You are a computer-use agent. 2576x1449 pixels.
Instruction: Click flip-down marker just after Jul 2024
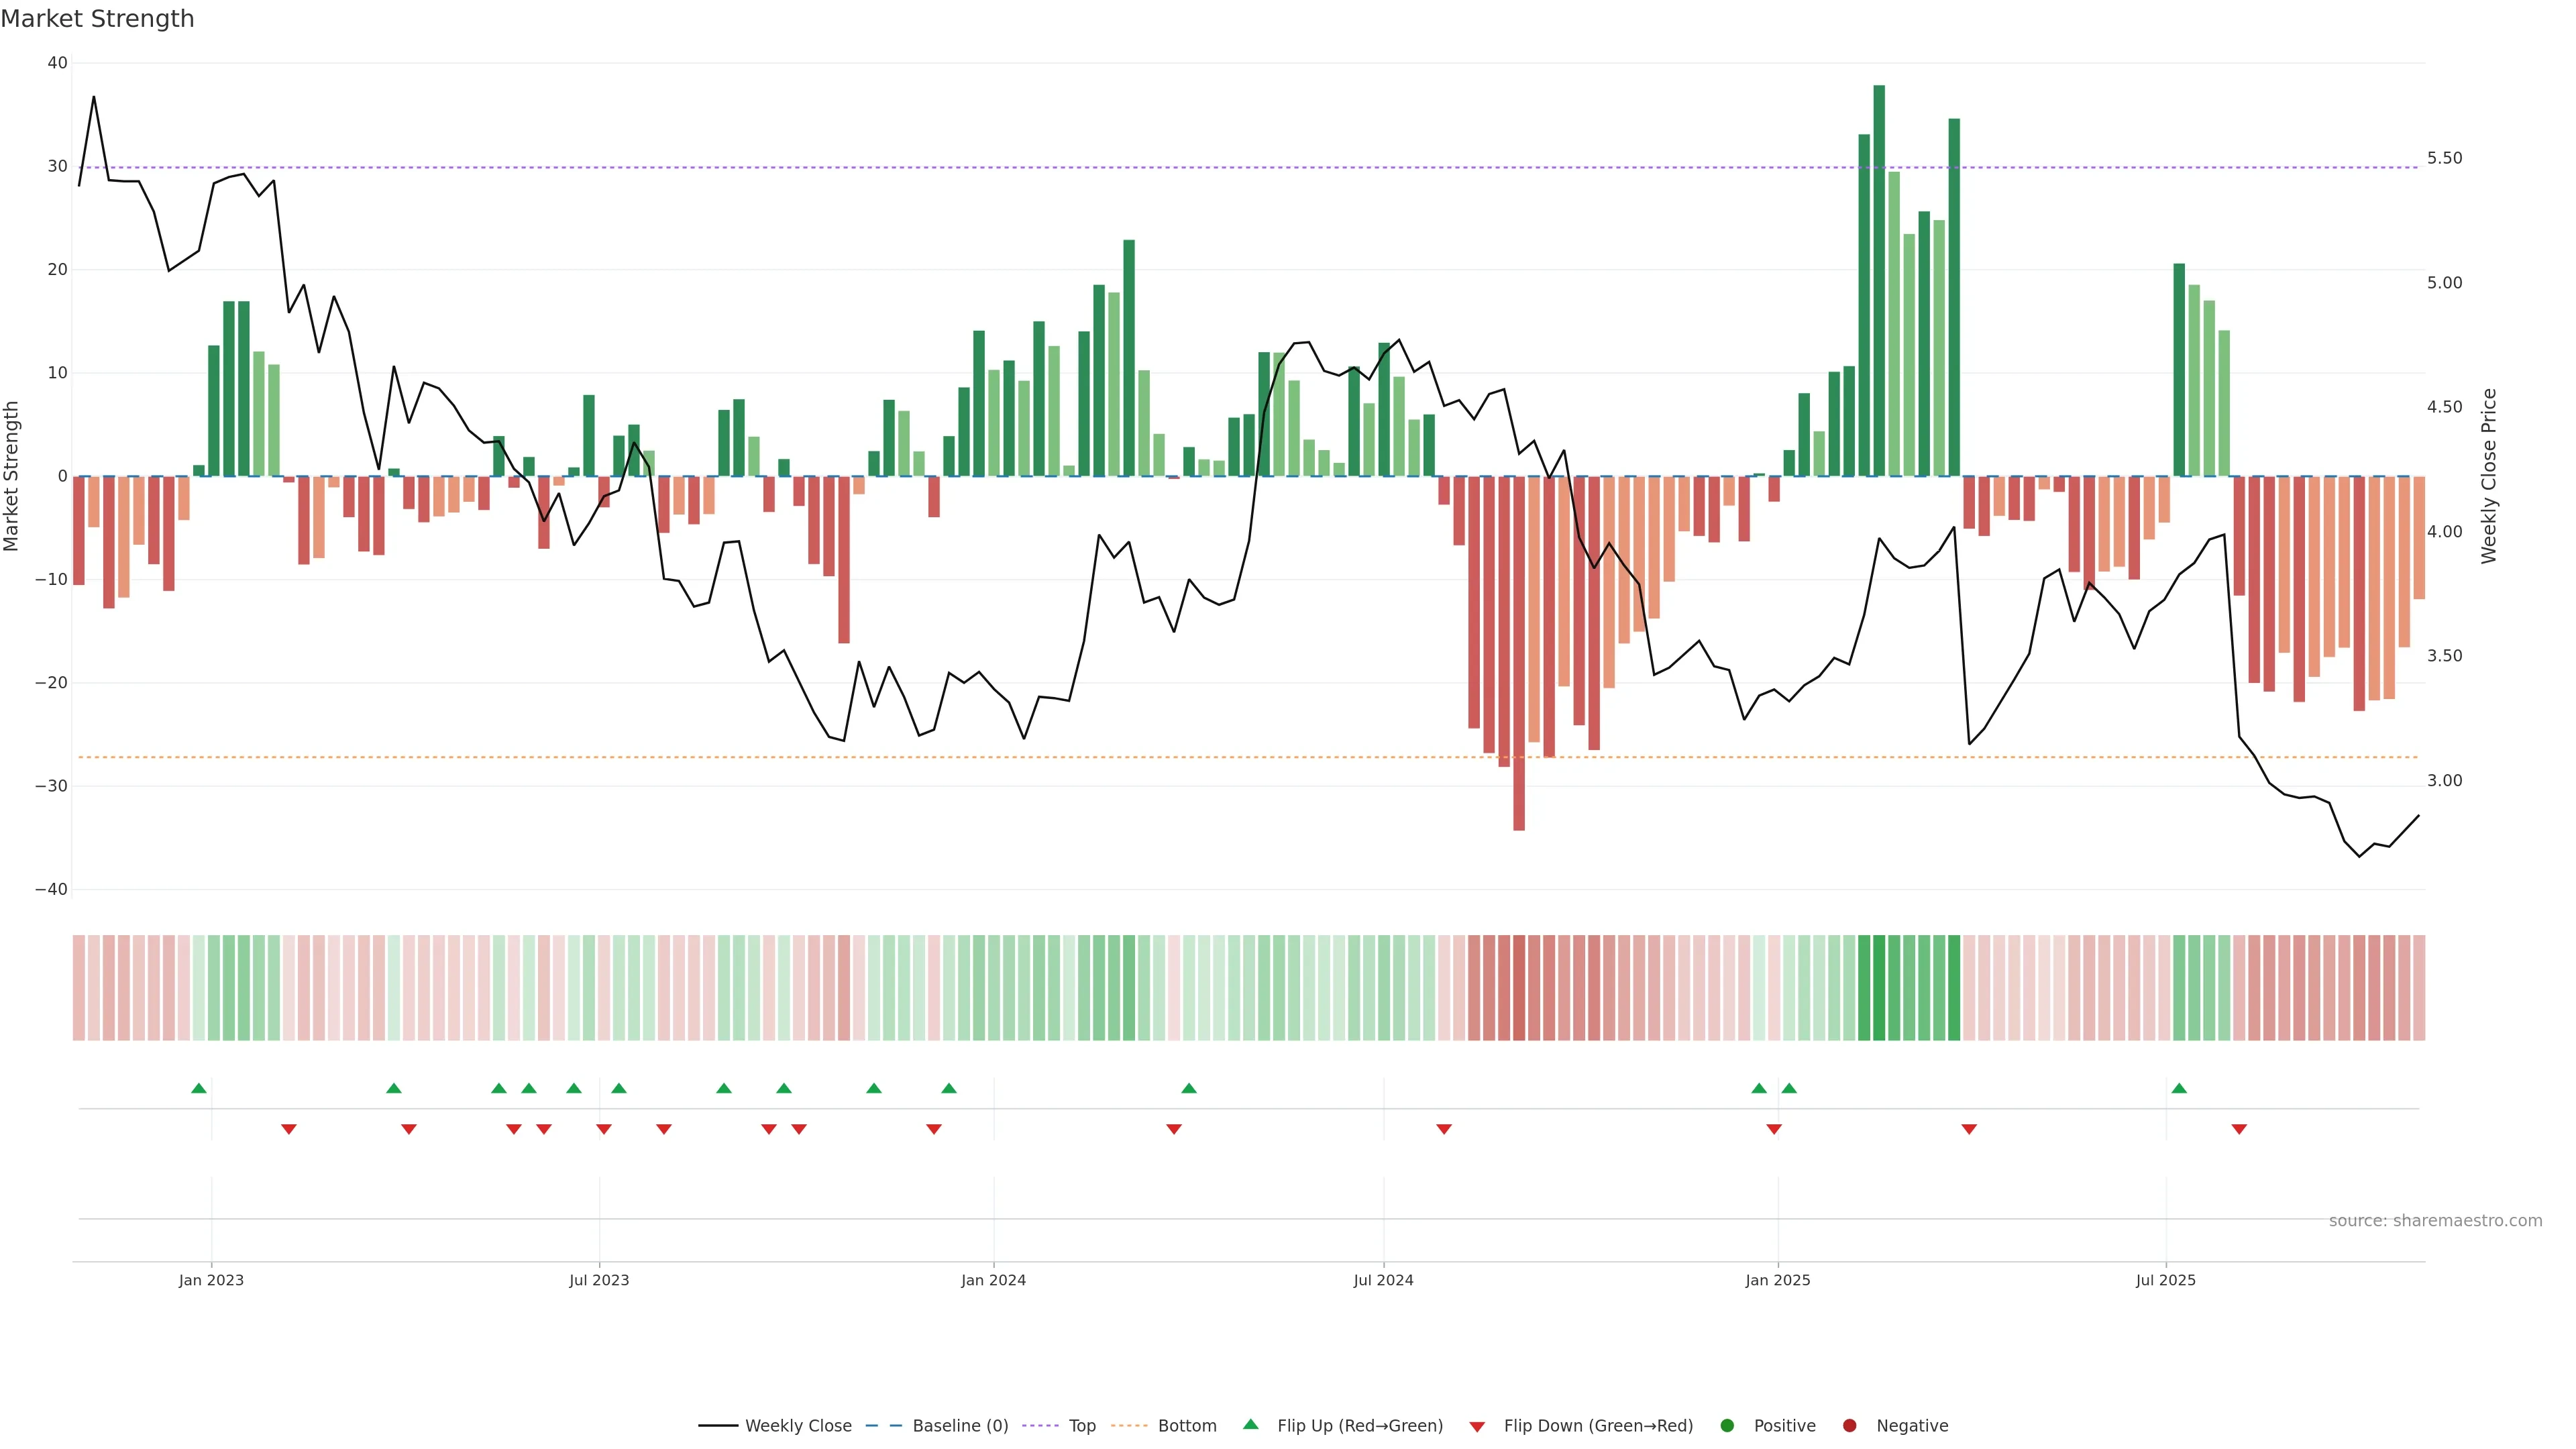[x=1444, y=1129]
